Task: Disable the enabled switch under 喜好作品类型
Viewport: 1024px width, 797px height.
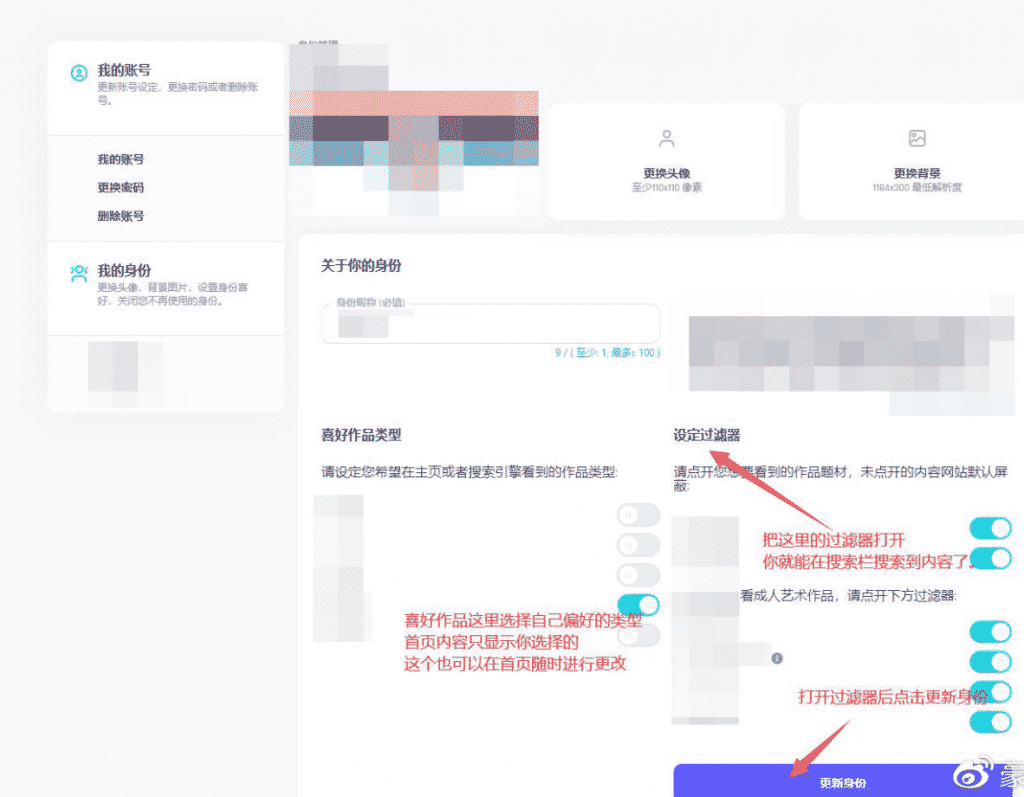Action: coord(638,605)
